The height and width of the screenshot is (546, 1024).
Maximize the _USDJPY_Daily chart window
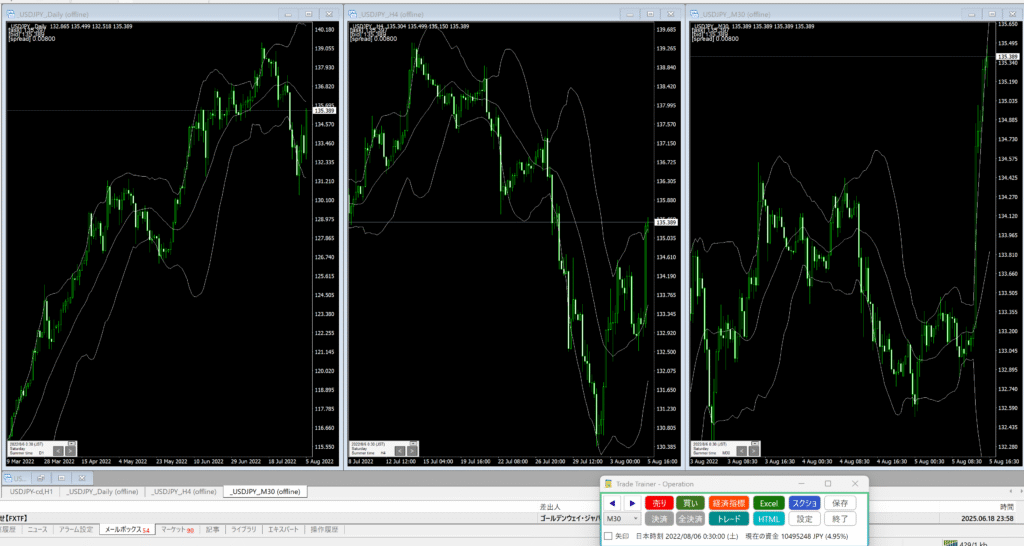coord(308,14)
